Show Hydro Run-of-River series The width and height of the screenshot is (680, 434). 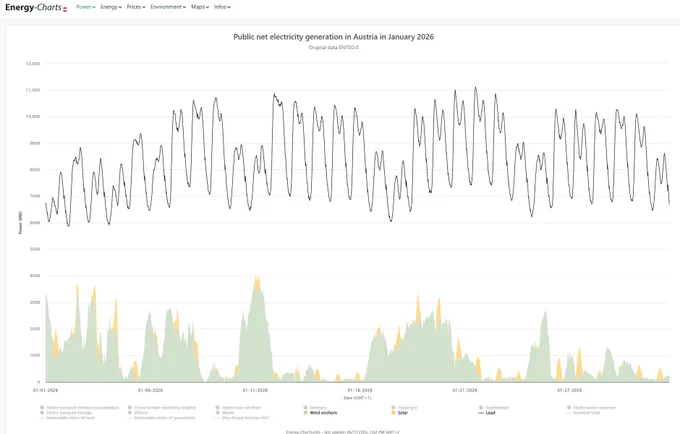pyautogui.click(x=239, y=408)
